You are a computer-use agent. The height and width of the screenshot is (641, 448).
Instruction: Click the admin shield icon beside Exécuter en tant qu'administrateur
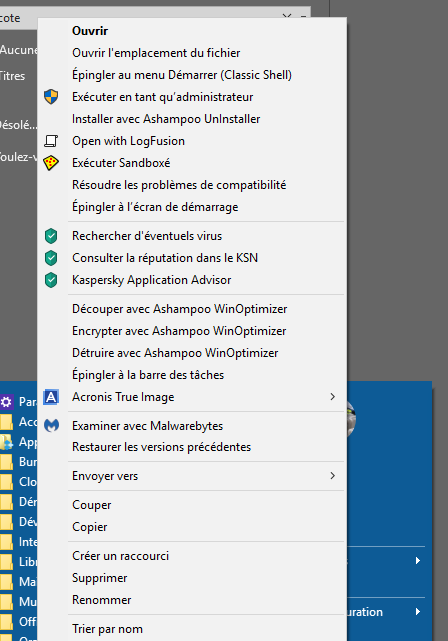[51, 97]
